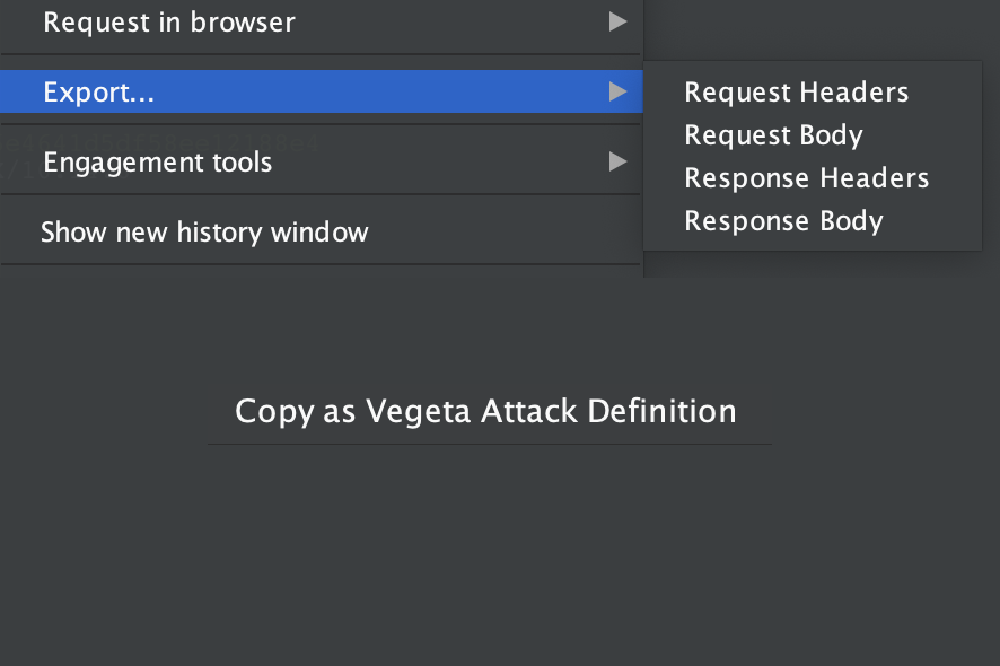Export the Request Body

point(773,136)
